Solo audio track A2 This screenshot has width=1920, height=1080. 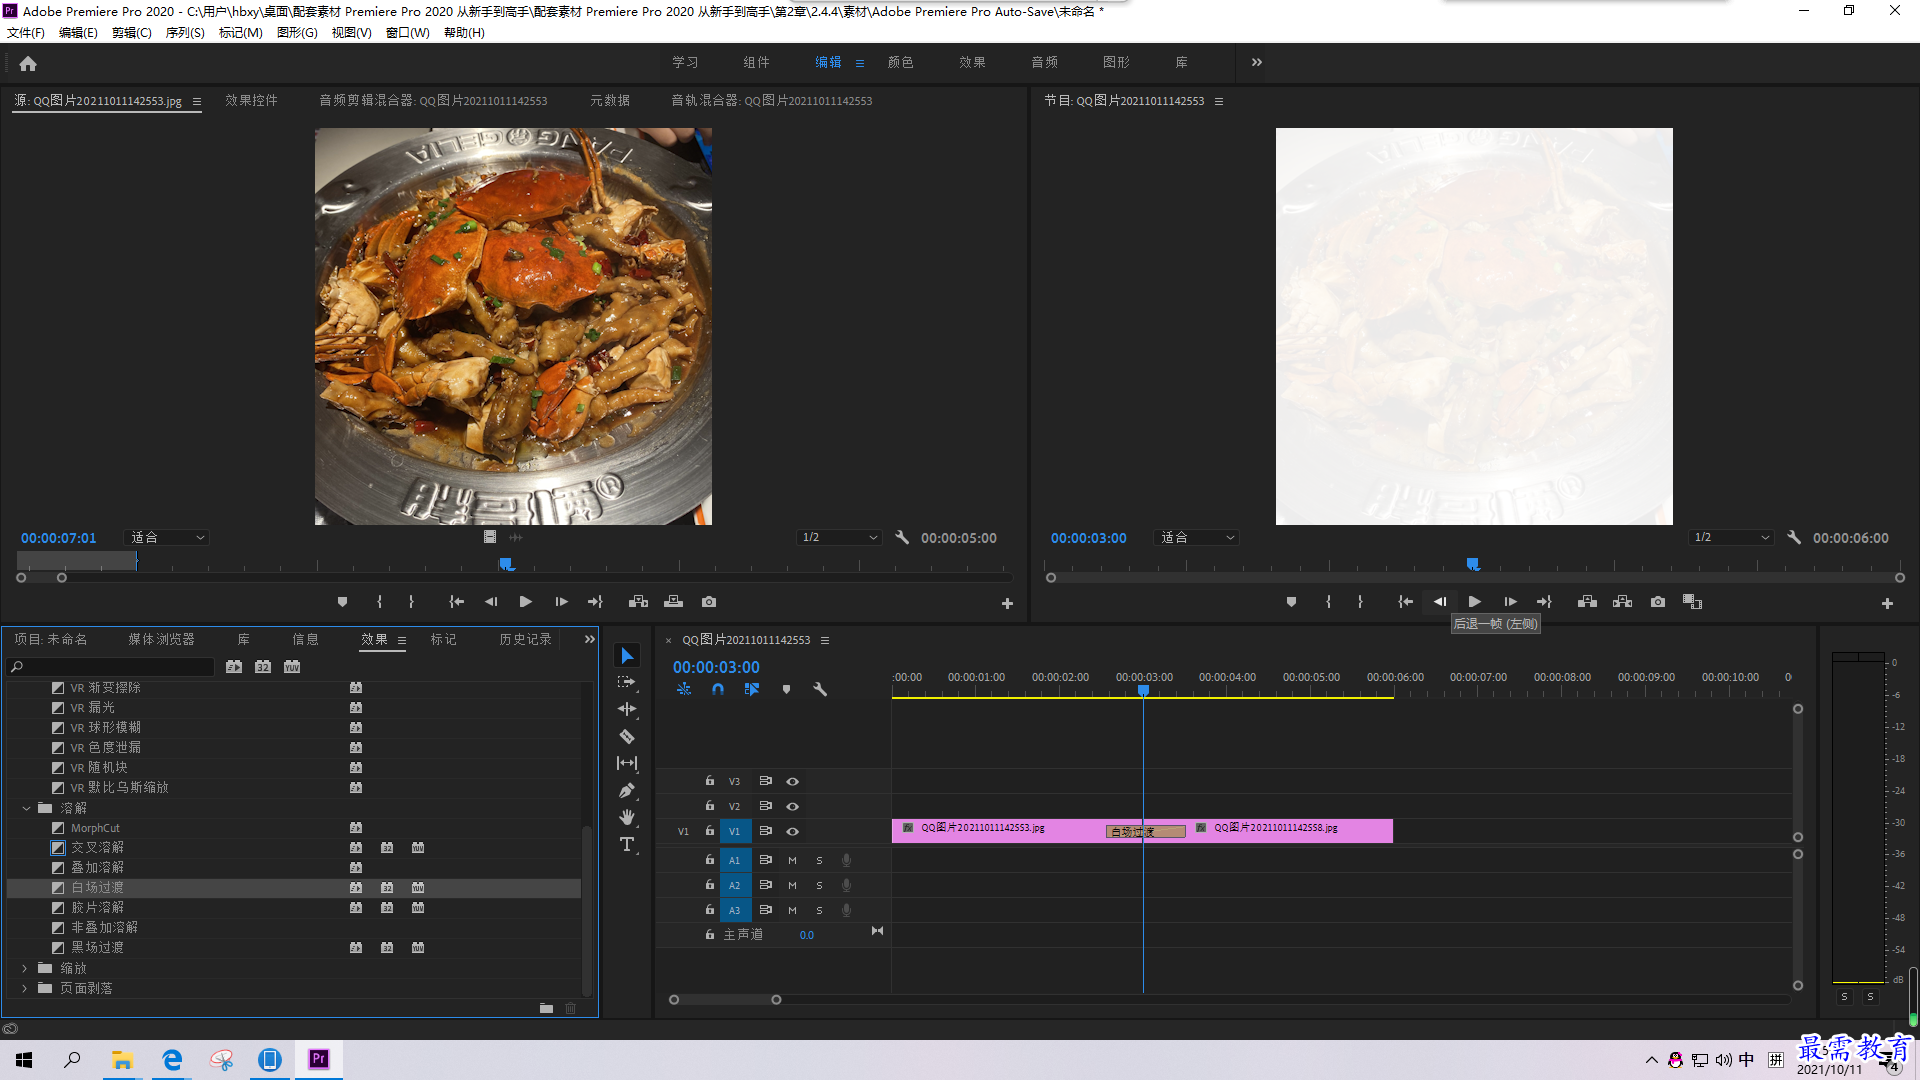(x=819, y=886)
